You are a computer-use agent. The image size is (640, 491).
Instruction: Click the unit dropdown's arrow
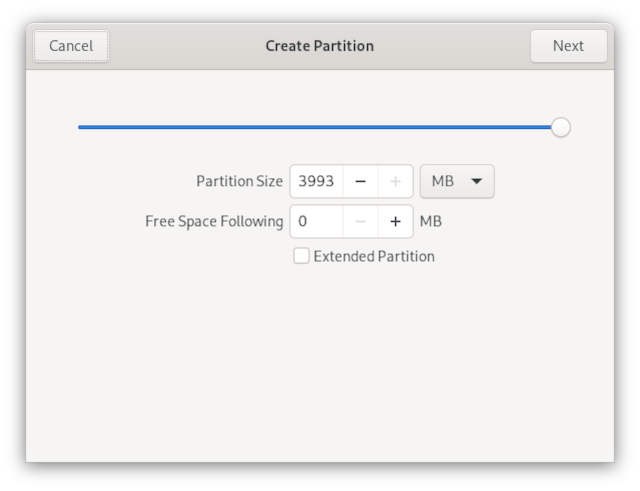pos(476,182)
